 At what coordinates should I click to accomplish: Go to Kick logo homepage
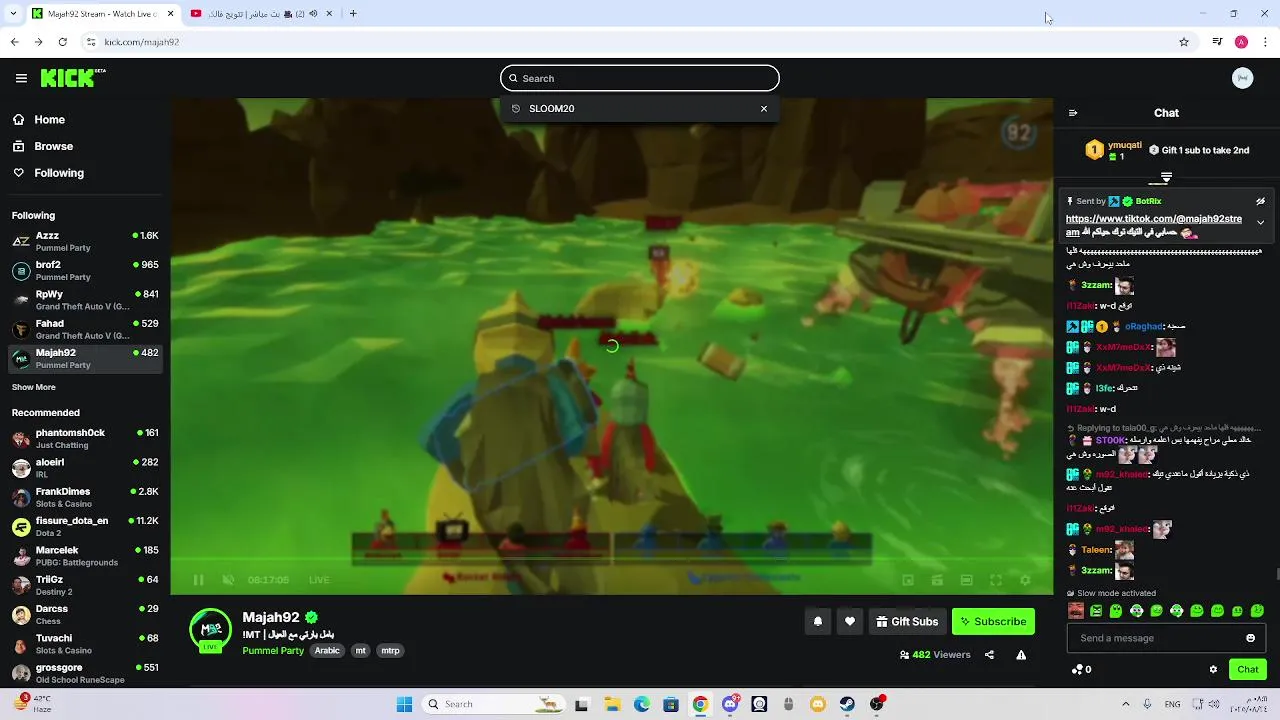[x=72, y=78]
